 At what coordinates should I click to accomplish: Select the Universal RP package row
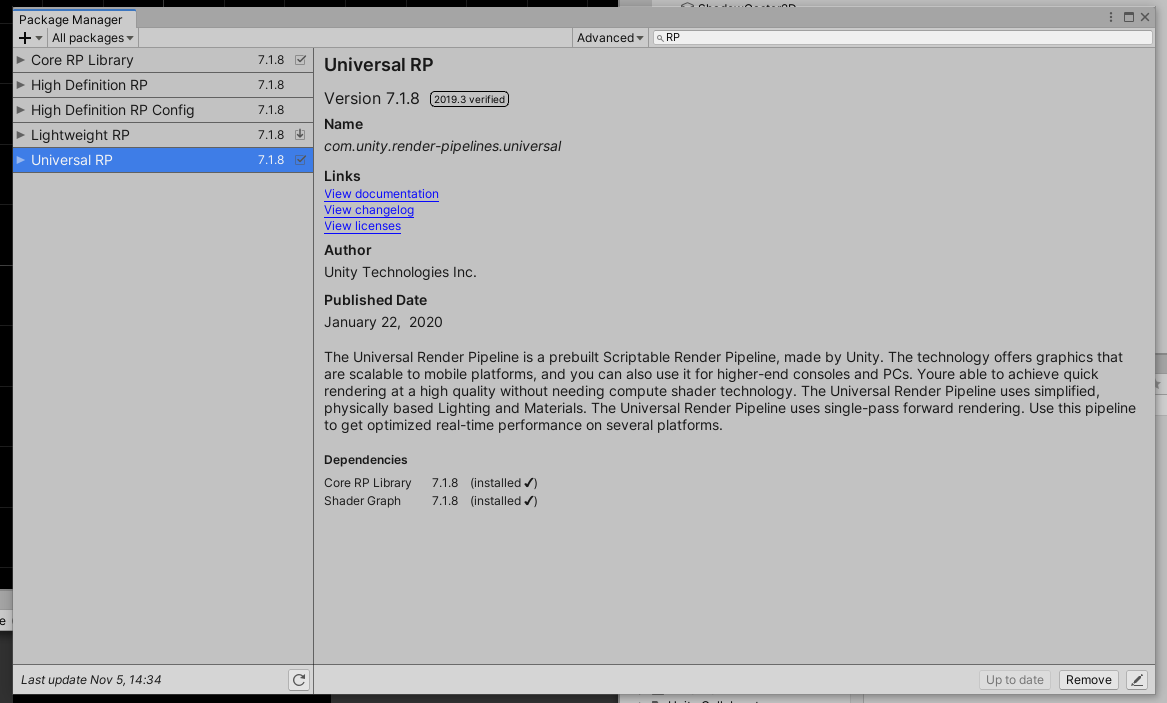coord(163,160)
